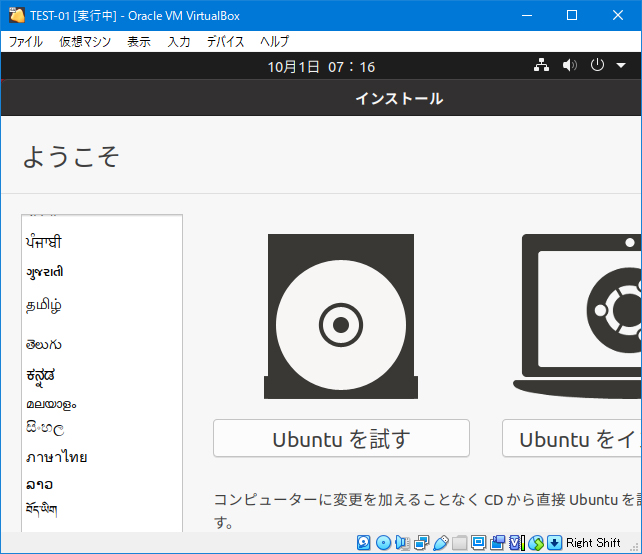Viewport: 642px width, 554px height.
Task: Click the CD drive illustration
Action: click(x=341, y=316)
